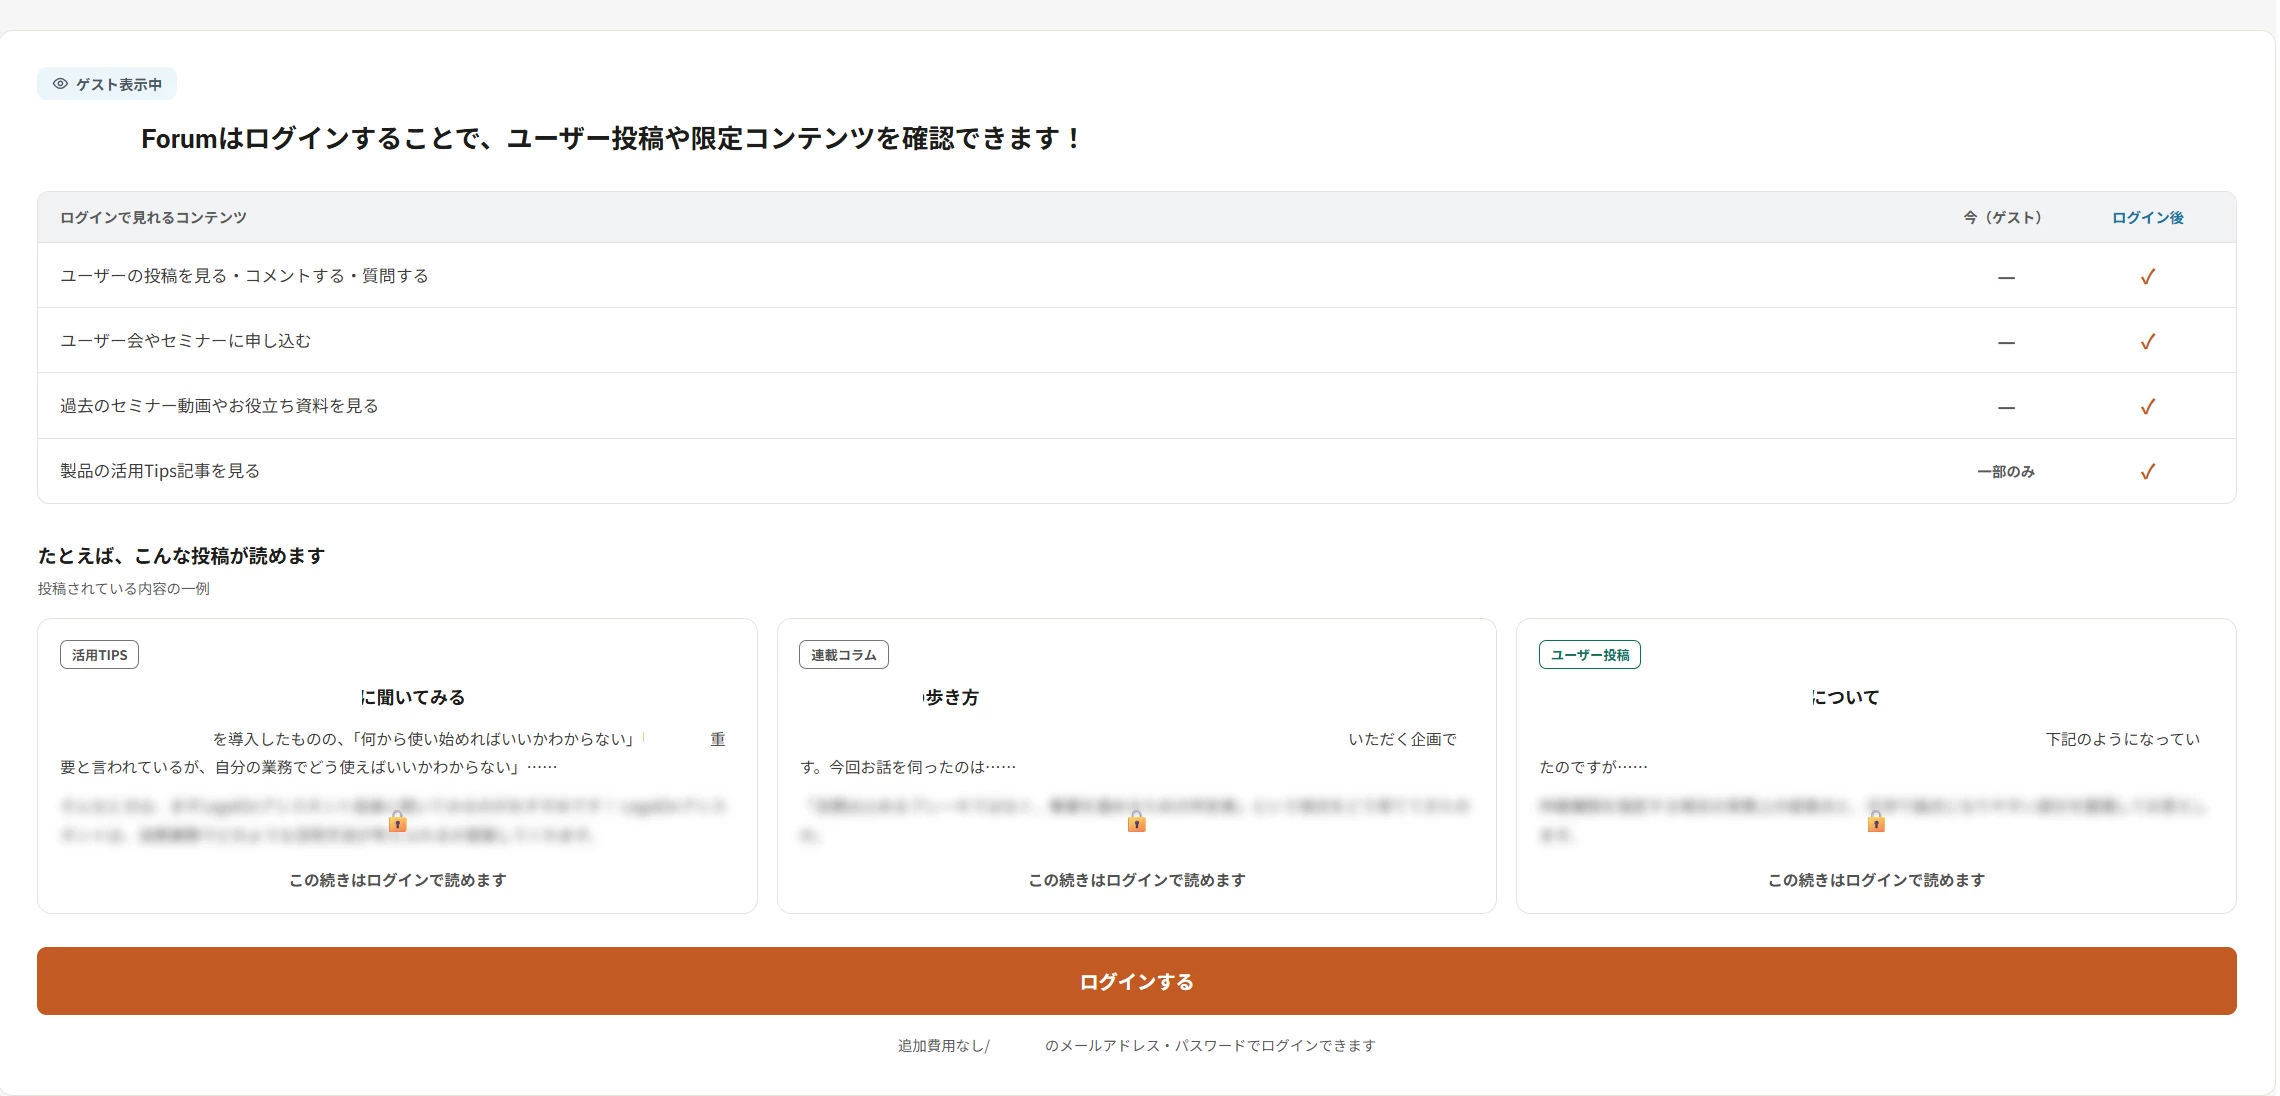Click この続きはログインで読めます in the 活用TIPS card

click(x=398, y=880)
